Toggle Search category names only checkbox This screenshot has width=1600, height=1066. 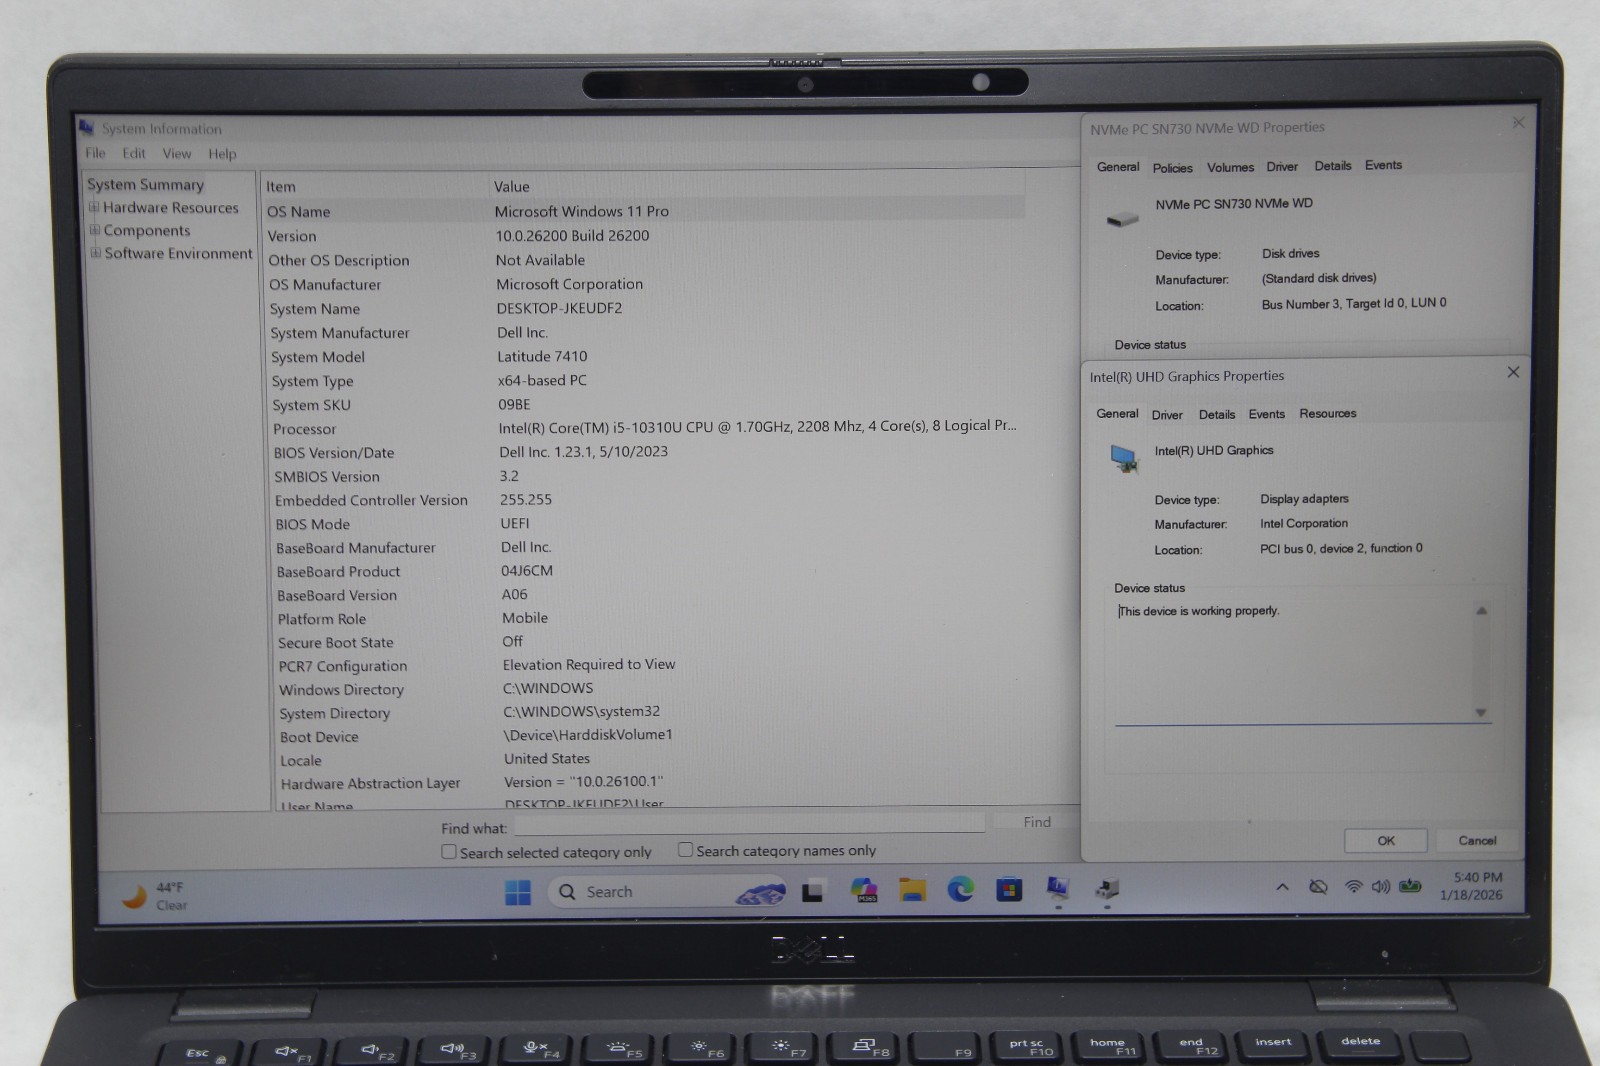[685, 850]
